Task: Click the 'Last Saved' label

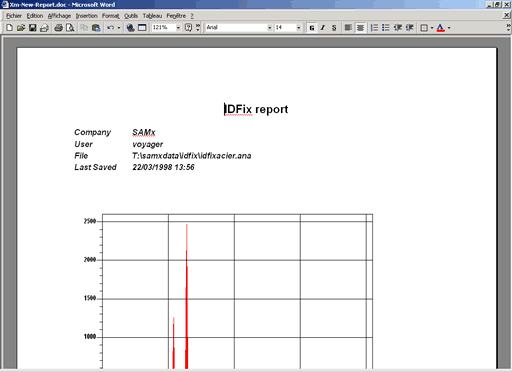Action: [x=95, y=167]
